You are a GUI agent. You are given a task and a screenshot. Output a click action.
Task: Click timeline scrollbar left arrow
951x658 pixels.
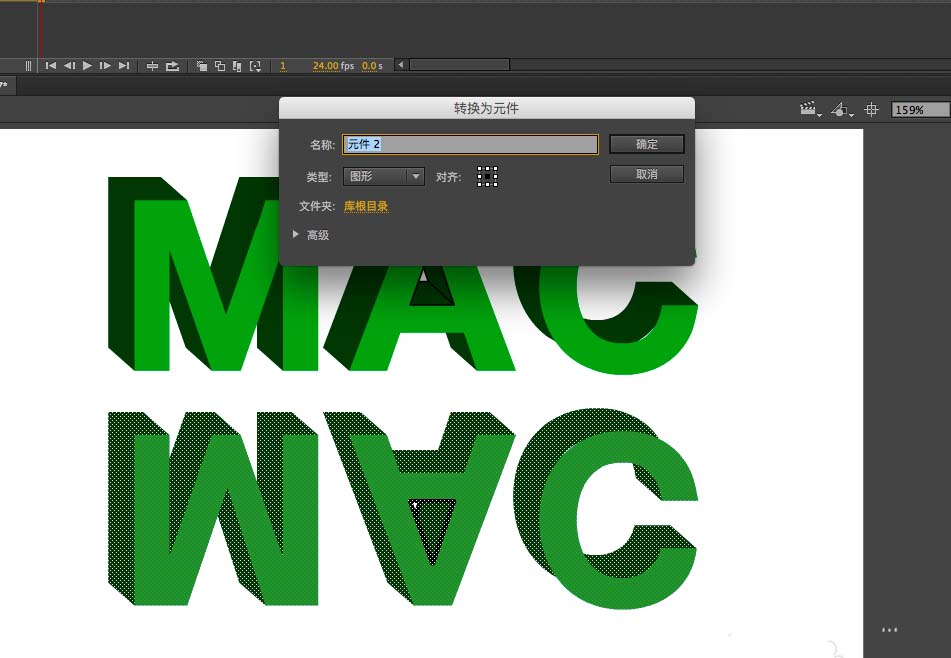(400, 64)
